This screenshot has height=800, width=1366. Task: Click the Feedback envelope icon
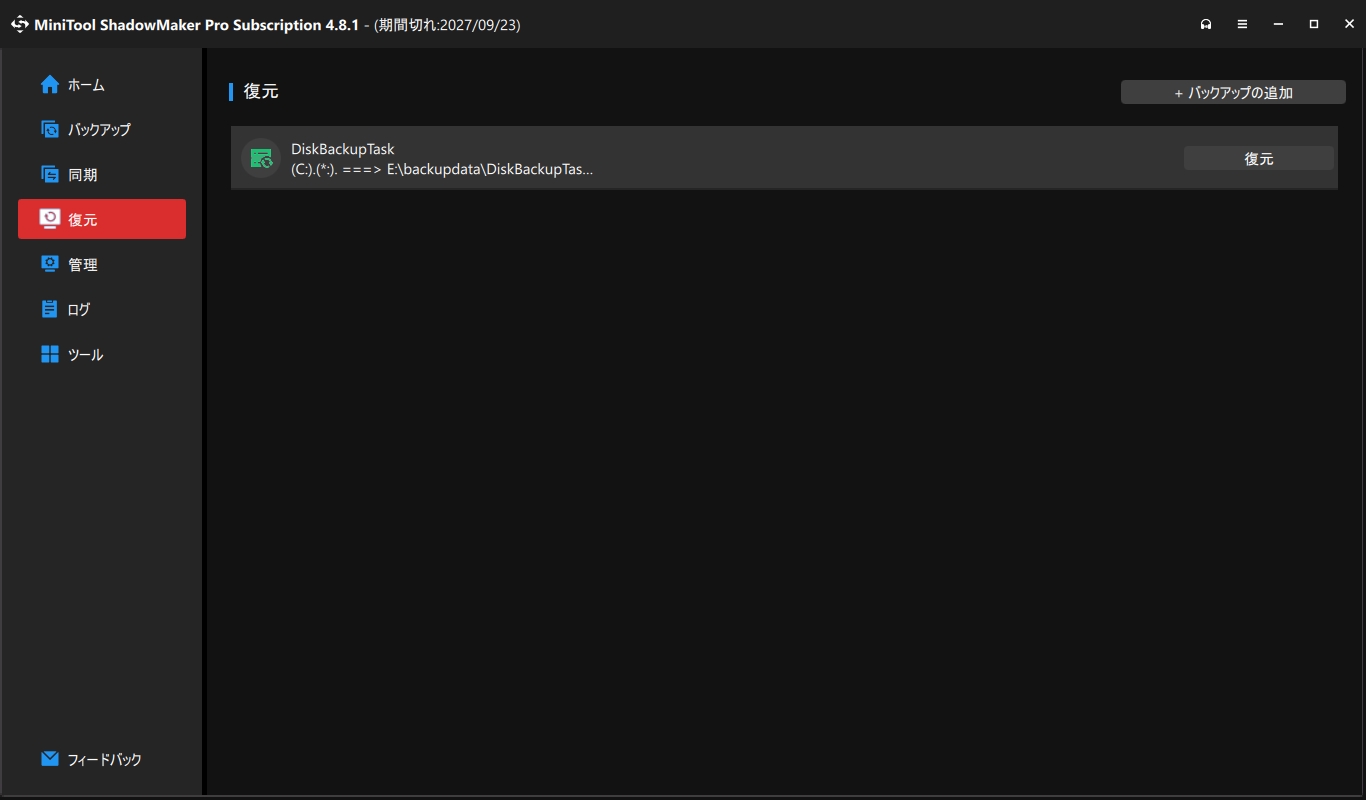[50, 759]
